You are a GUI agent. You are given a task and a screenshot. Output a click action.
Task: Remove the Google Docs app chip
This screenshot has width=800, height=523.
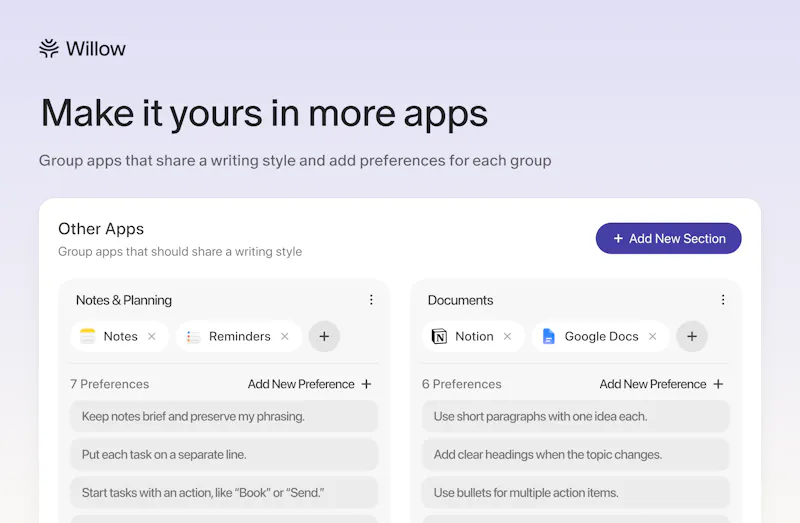coord(652,336)
